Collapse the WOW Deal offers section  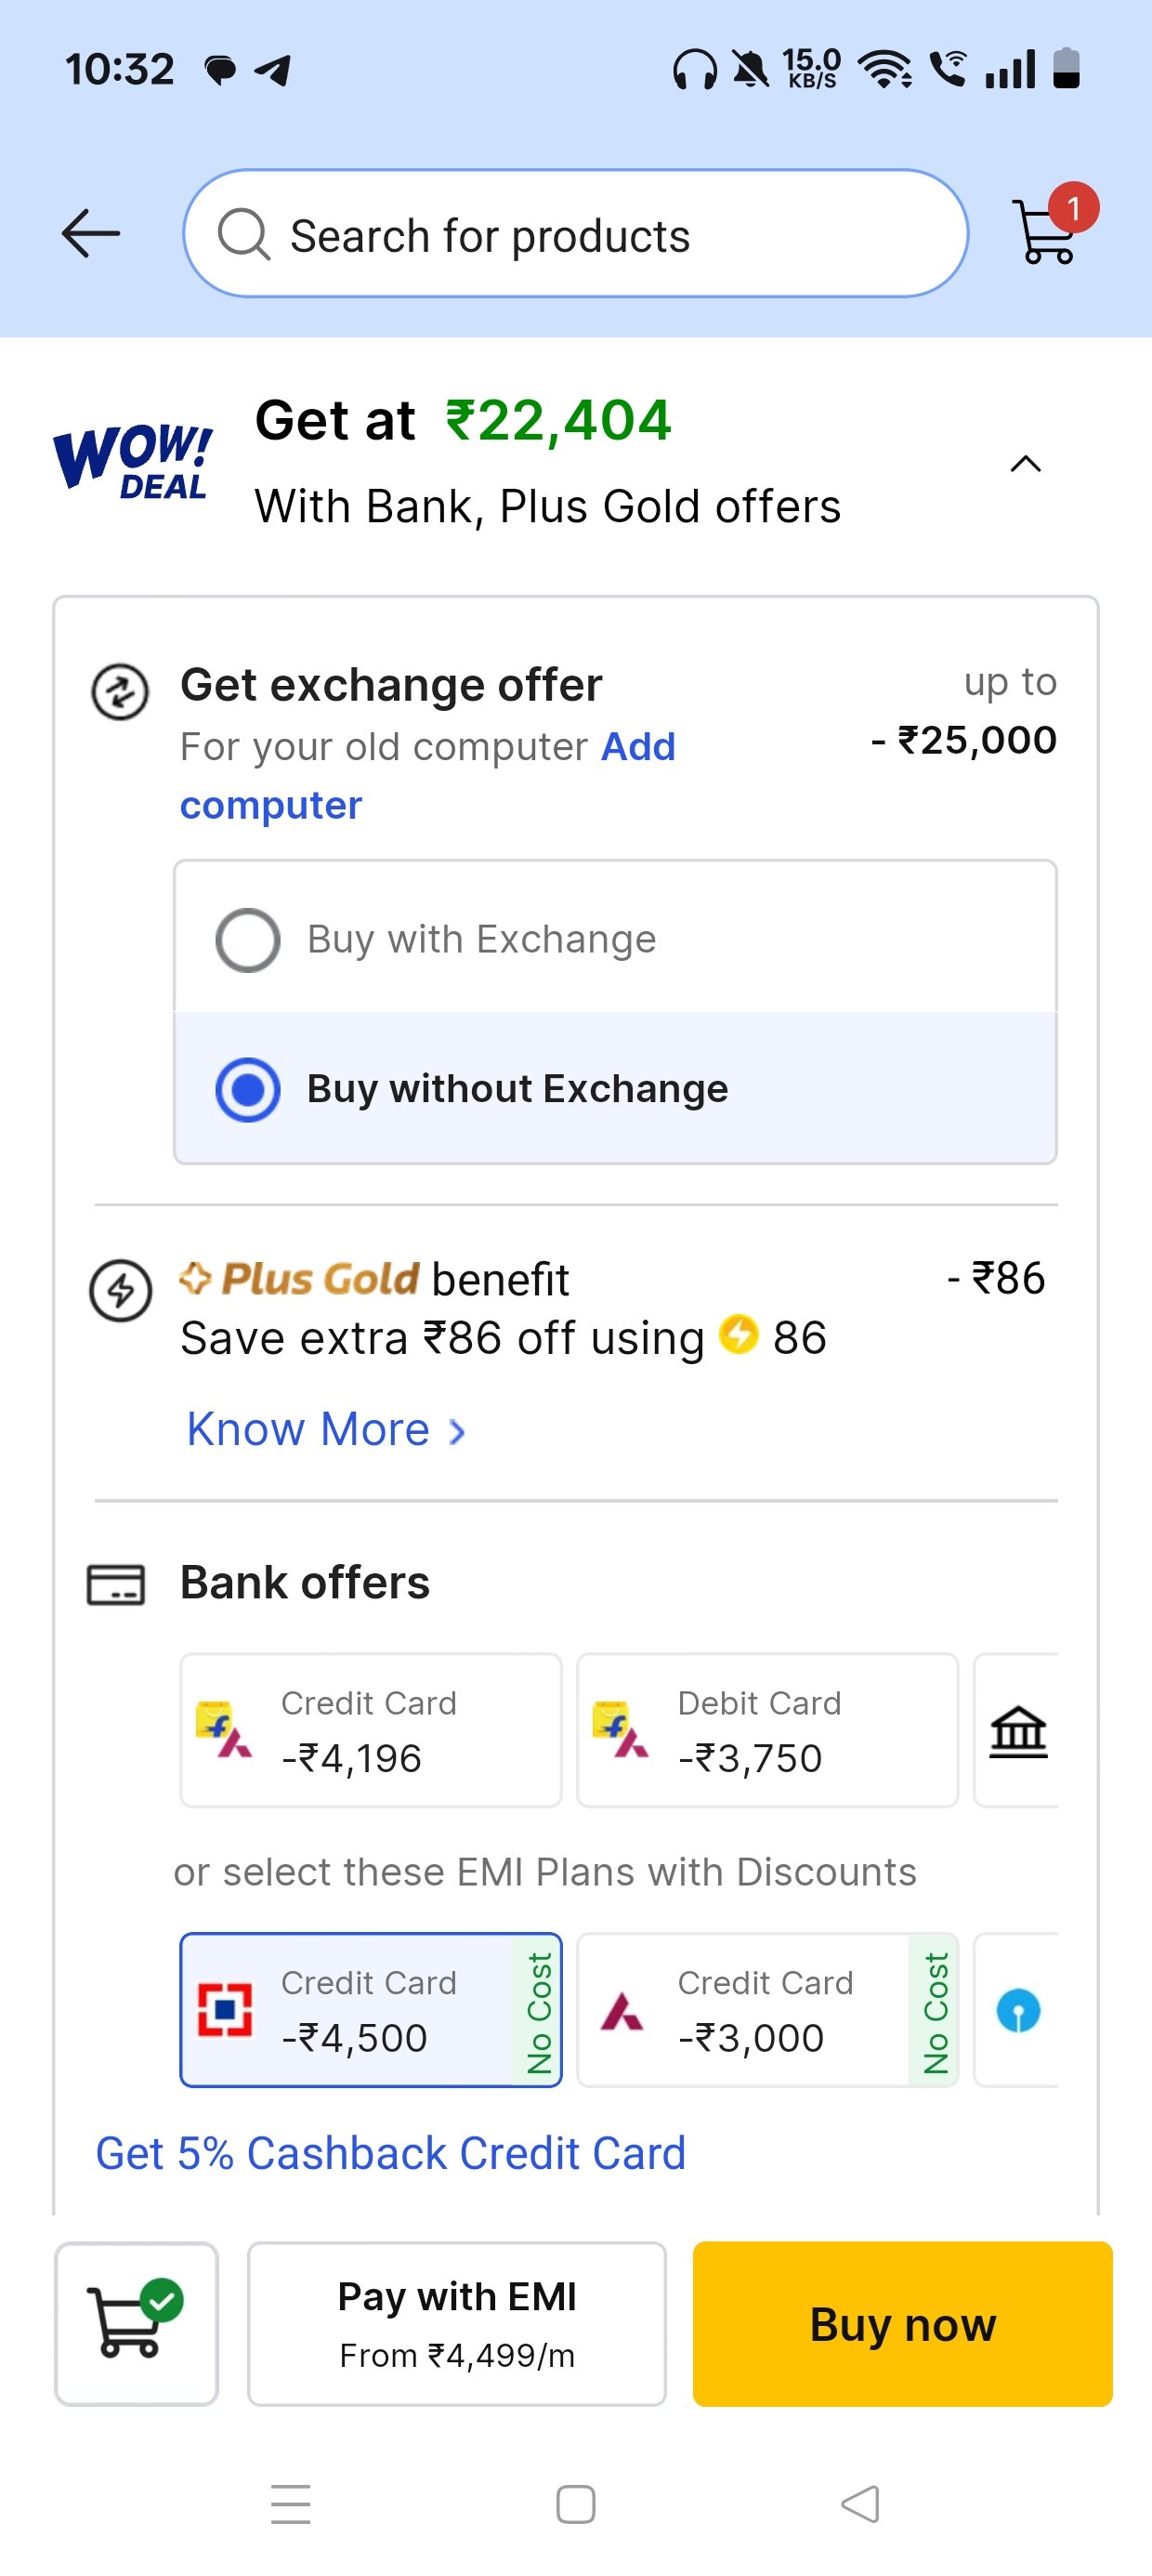pos(1026,464)
